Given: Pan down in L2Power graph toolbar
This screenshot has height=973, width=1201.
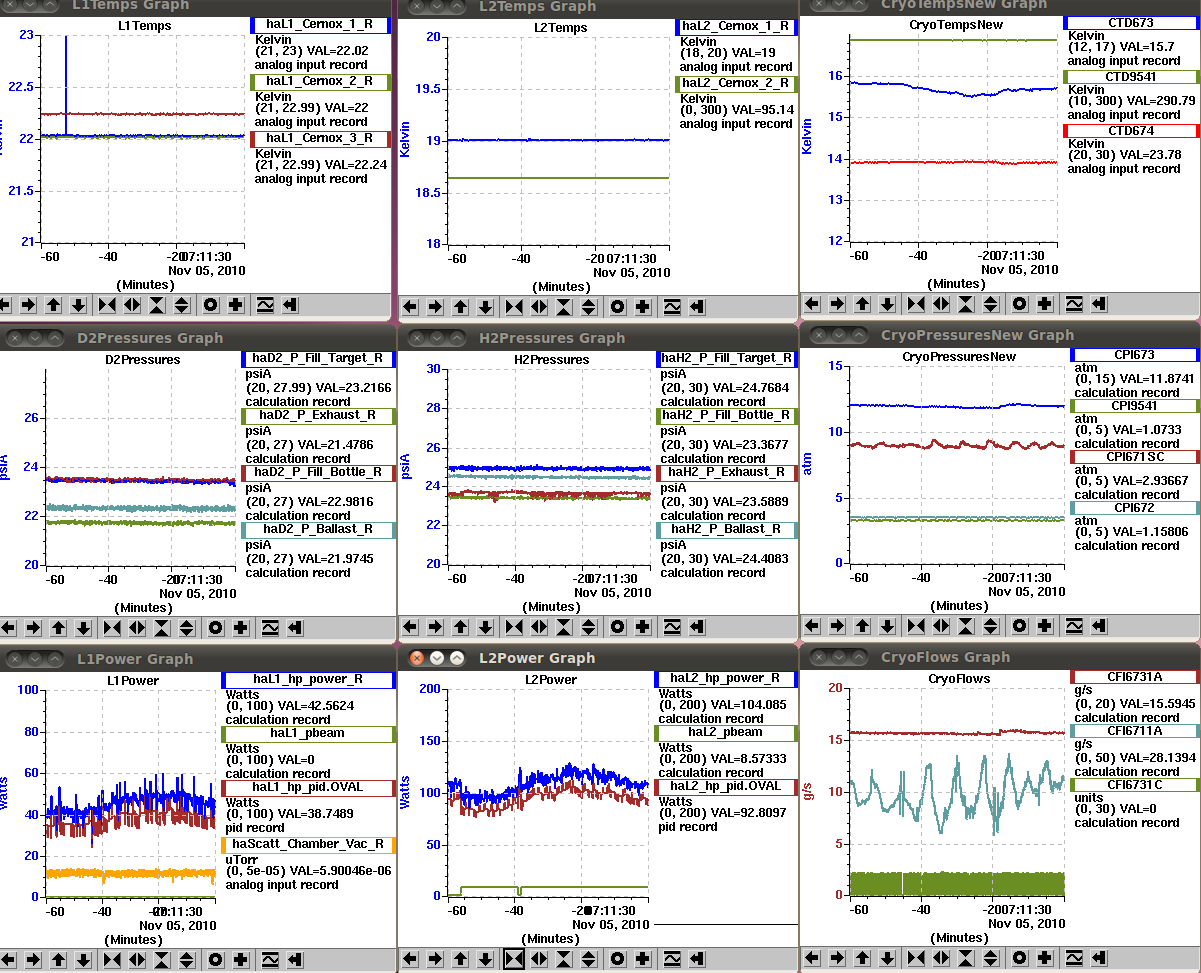Looking at the screenshot, I should click(x=486, y=959).
